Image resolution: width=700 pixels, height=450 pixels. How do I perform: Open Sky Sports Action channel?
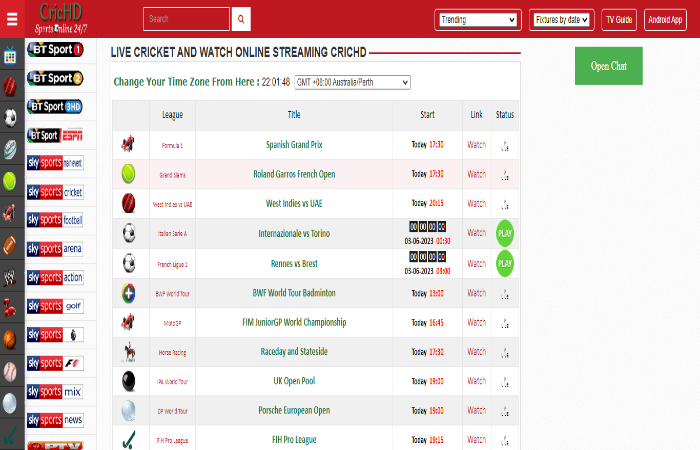coord(55,277)
